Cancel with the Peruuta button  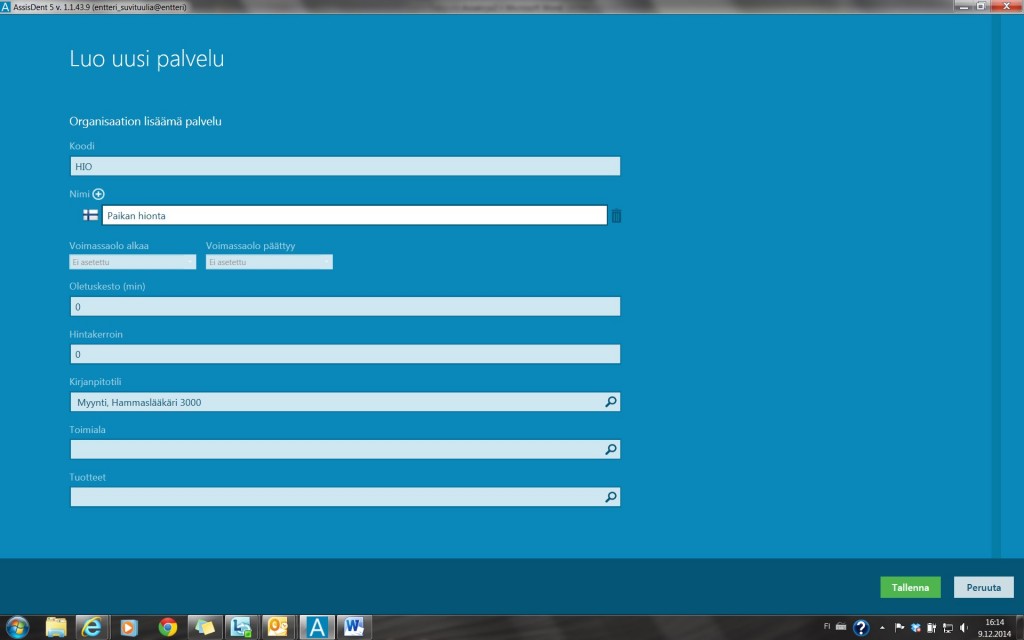pos(984,587)
